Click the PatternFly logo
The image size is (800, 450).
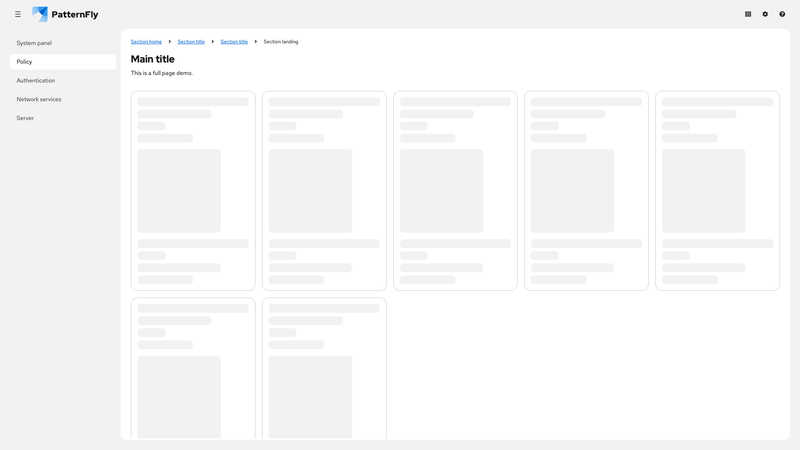65,14
